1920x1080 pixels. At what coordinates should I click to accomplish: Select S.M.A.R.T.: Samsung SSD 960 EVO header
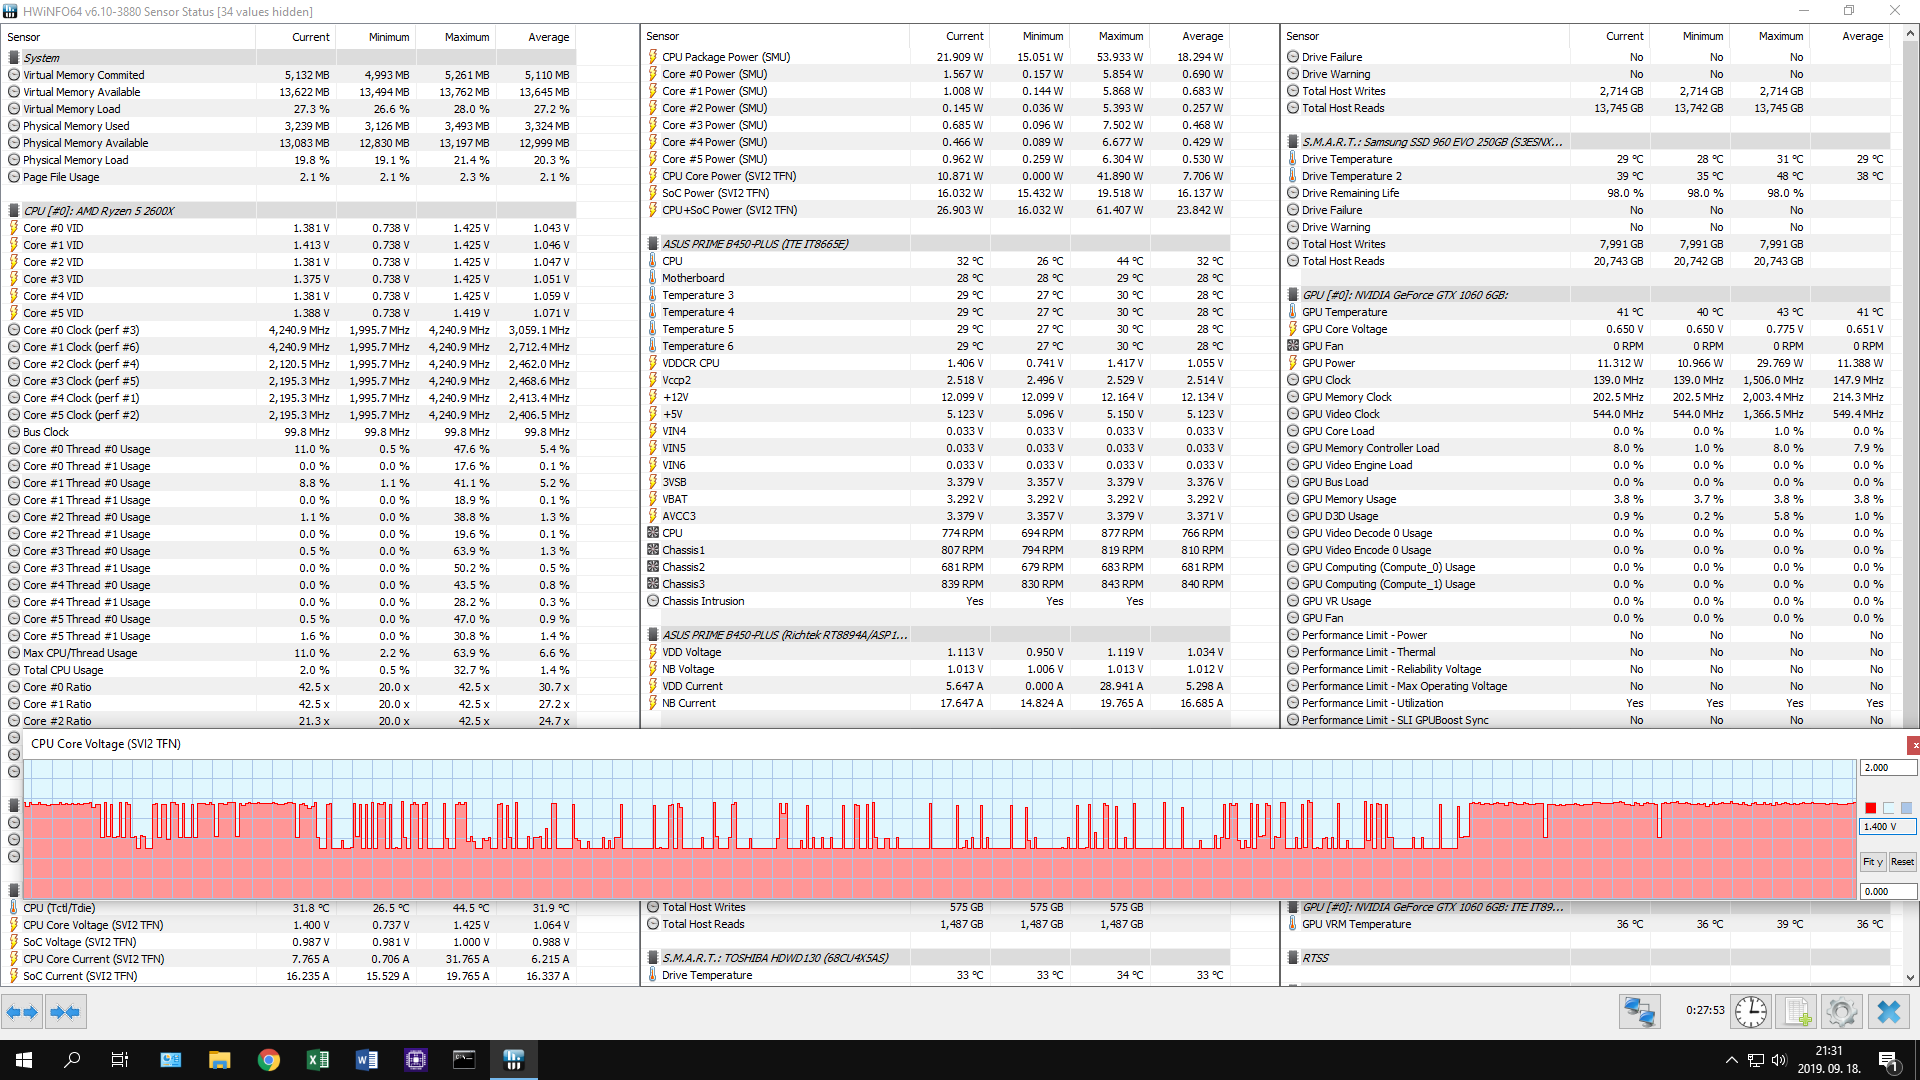[x=1588, y=142]
